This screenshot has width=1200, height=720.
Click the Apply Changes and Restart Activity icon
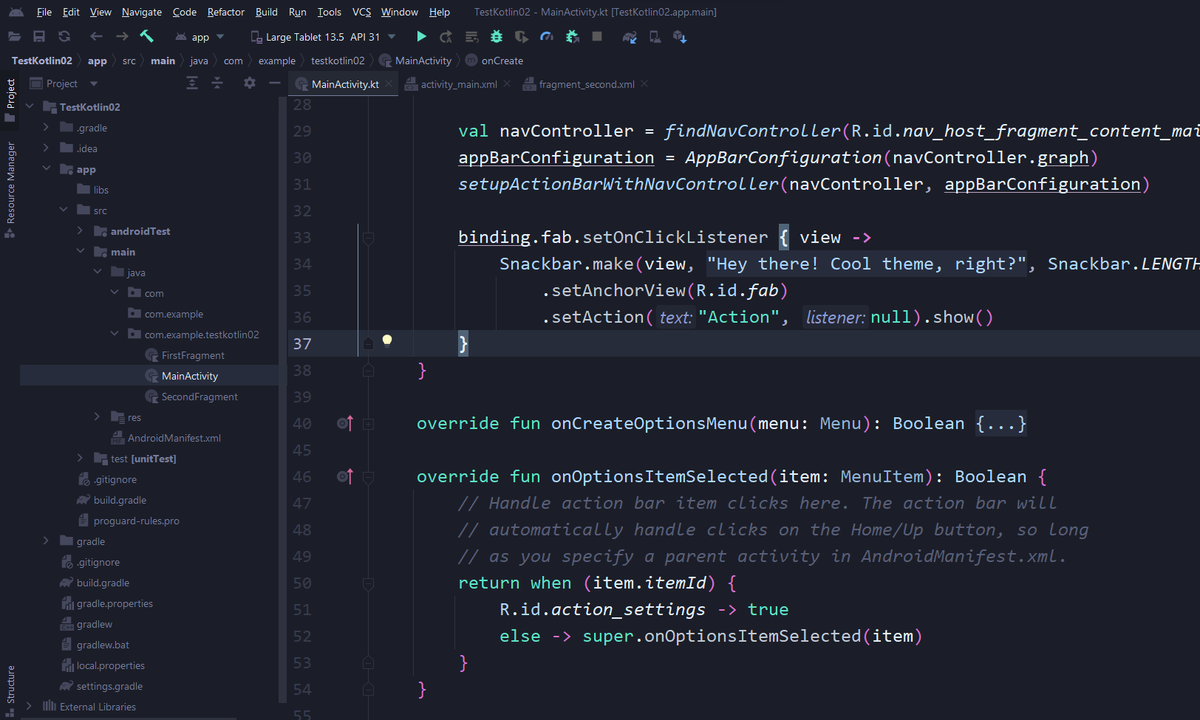pos(446,37)
